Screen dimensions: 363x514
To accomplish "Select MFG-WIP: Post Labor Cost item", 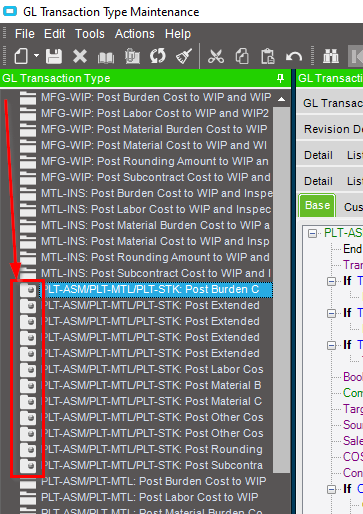I will (155, 113).
